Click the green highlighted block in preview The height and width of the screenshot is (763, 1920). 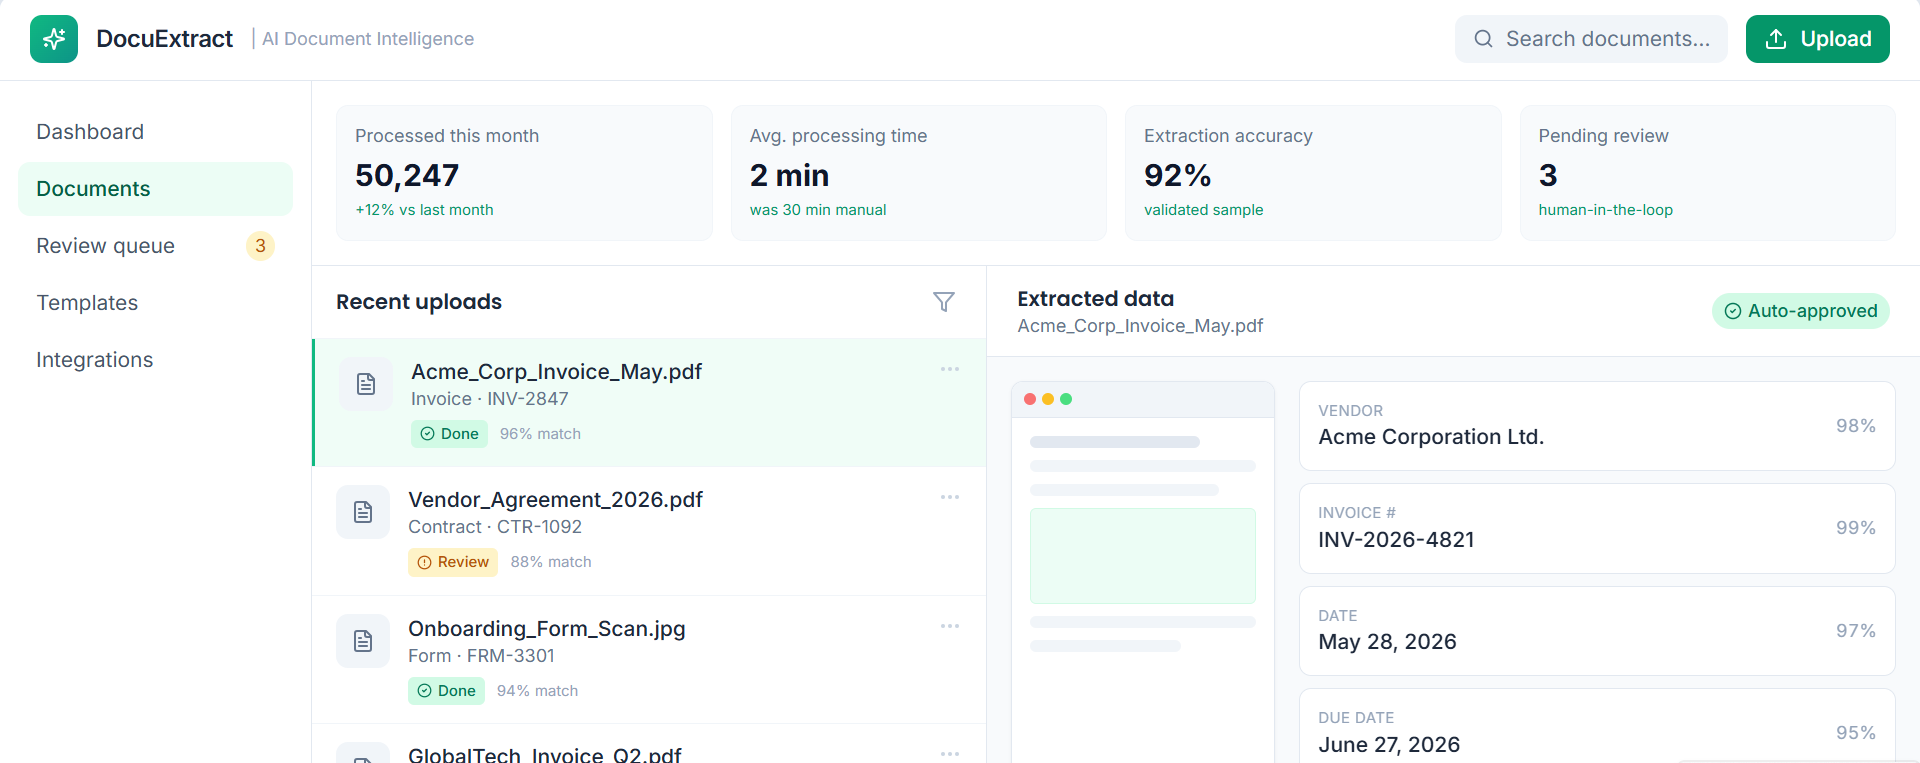pyautogui.click(x=1143, y=556)
